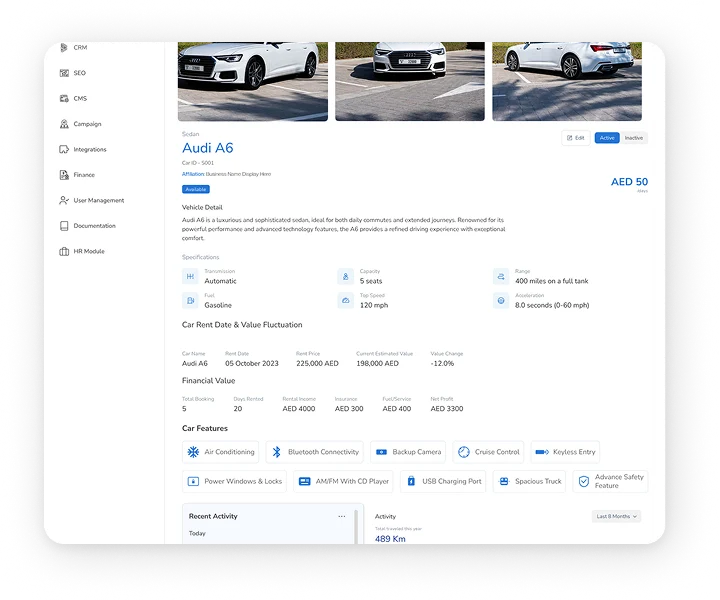Switch status toggle to Active
Viewport: 720px width, 600px height.
tap(606, 138)
